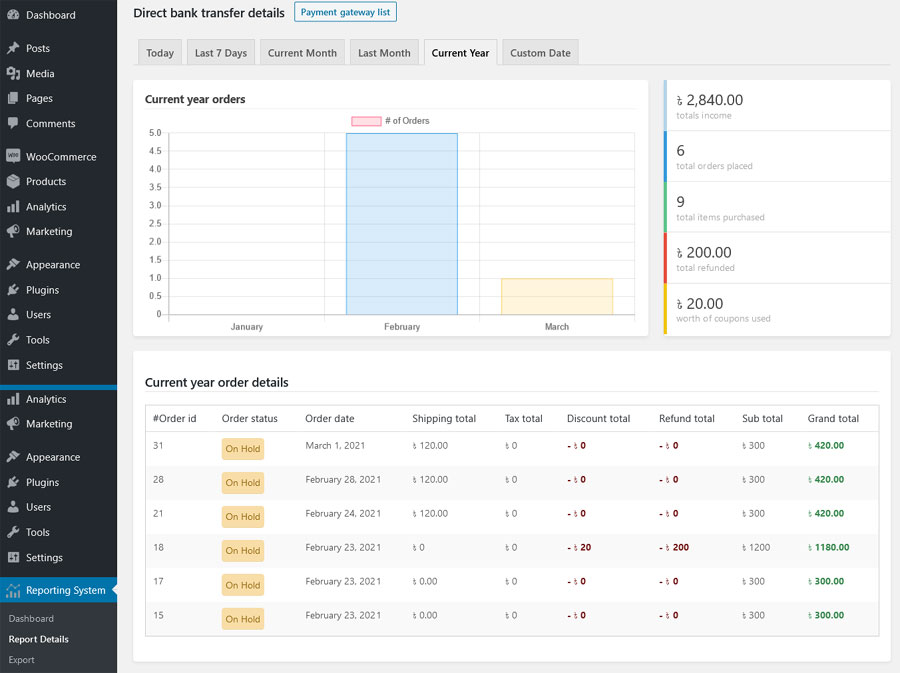Click the second Plugins plug icon

[13, 482]
